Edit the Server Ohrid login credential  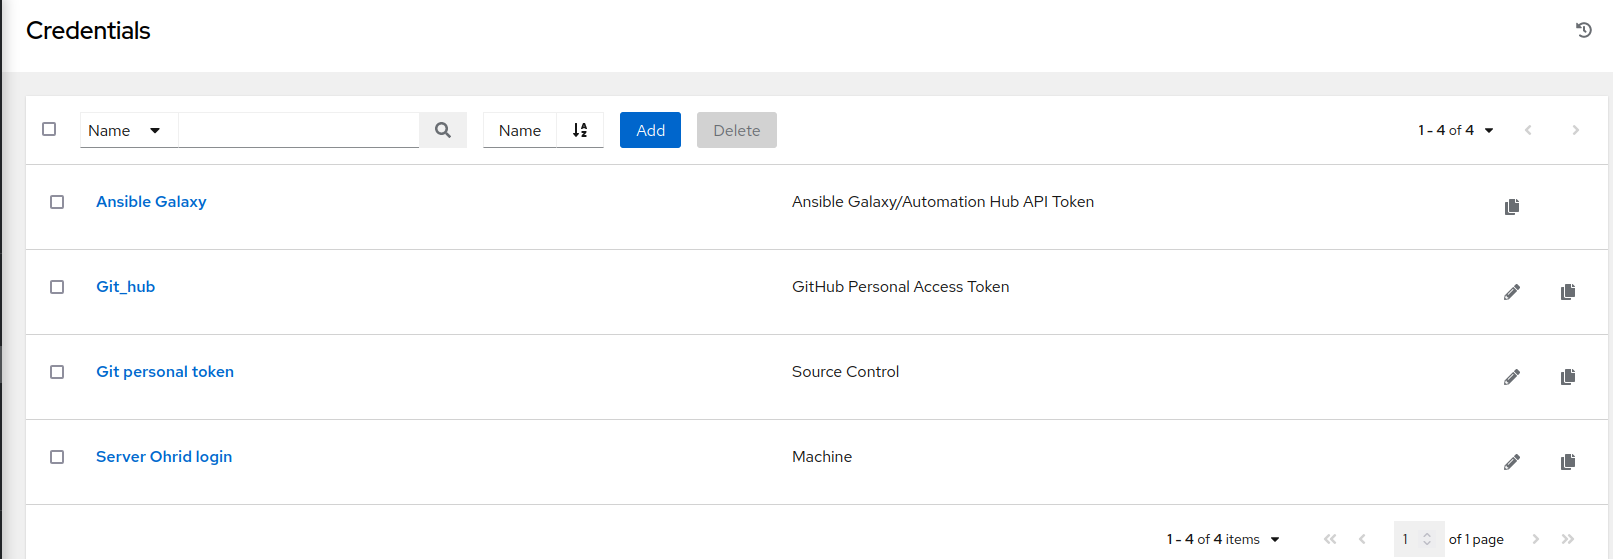[1512, 462]
